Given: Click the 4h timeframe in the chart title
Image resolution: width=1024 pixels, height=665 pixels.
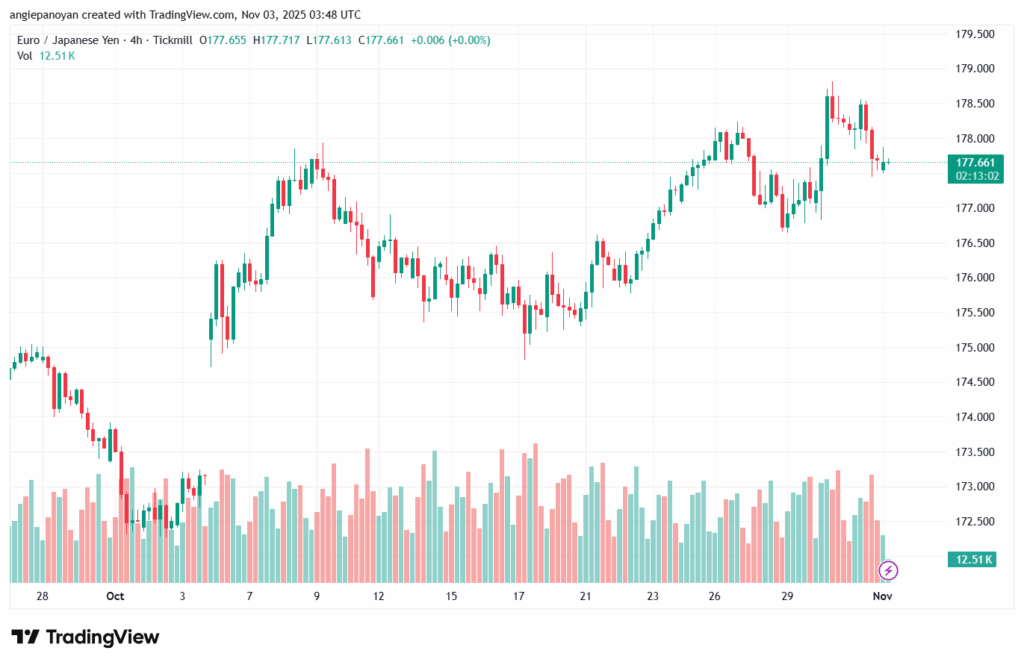Looking at the screenshot, I should pos(146,41).
